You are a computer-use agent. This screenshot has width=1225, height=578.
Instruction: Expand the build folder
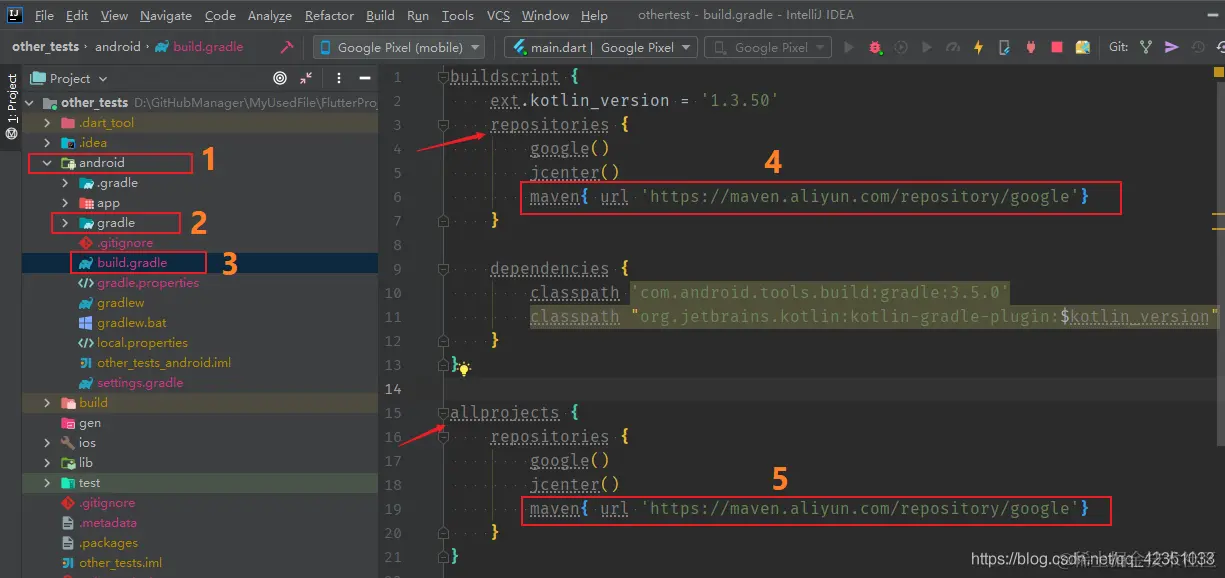coord(47,403)
